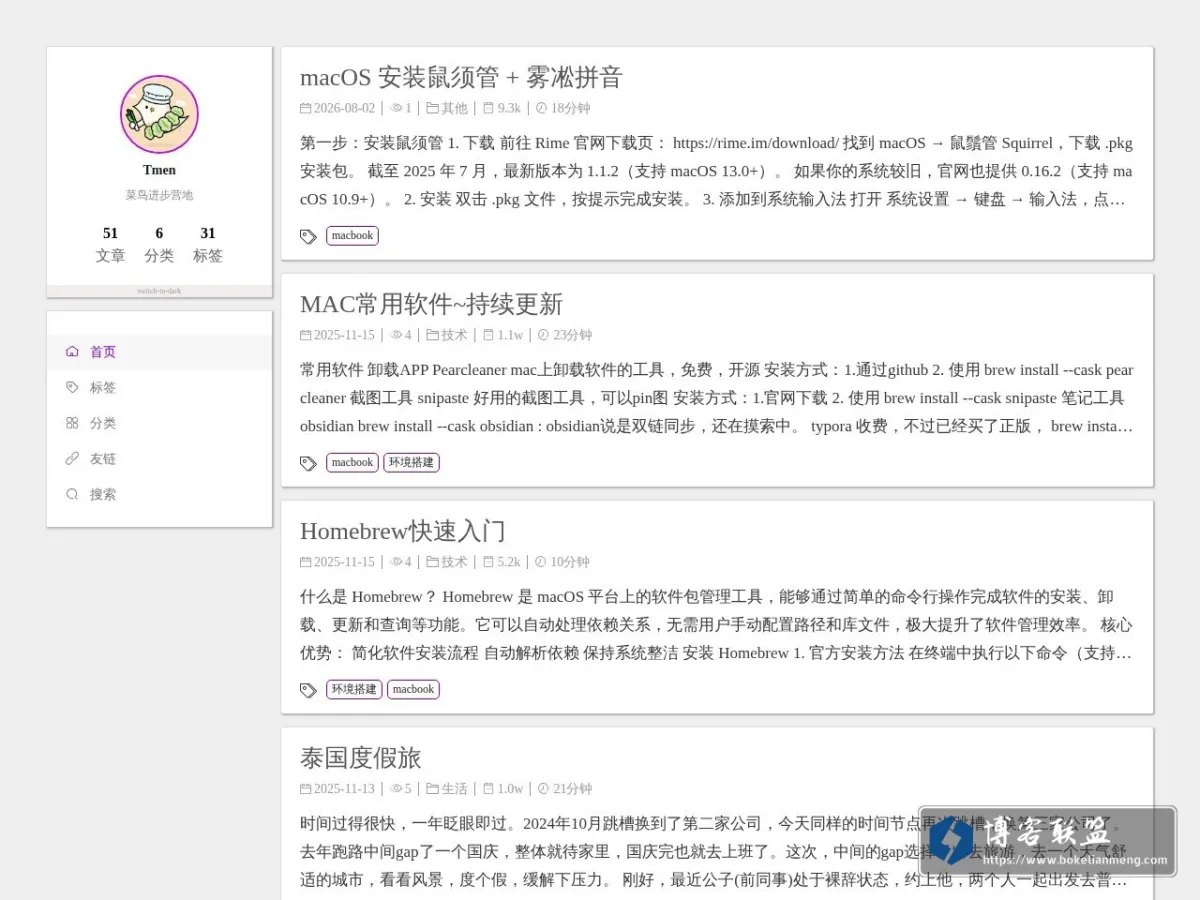The width and height of the screenshot is (1200, 900).
Task: Click word count icon beside 5.2k
Action: pyautogui.click(x=489, y=562)
